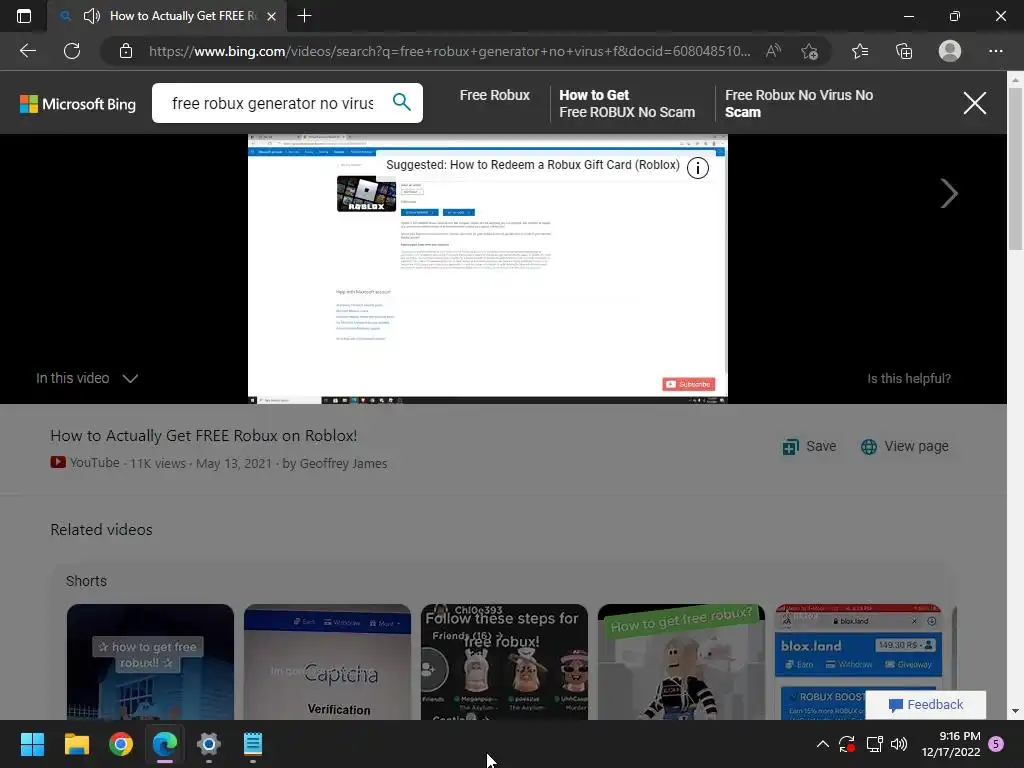Screen dimensions: 1024x768
Task: Go to next video with right chevron
Action: (949, 193)
